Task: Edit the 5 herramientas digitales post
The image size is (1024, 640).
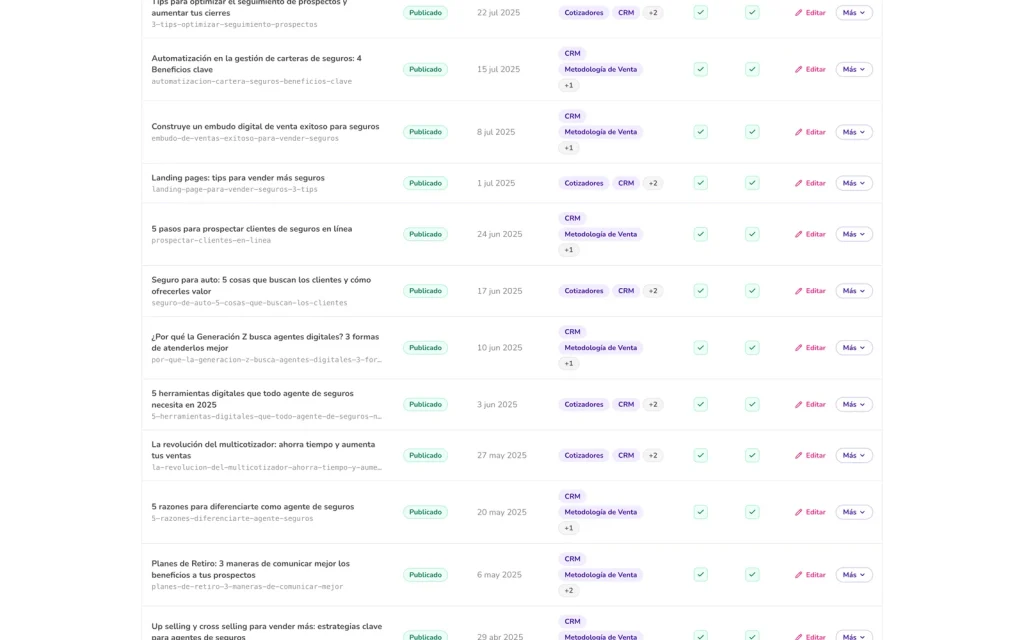Action: [x=810, y=404]
